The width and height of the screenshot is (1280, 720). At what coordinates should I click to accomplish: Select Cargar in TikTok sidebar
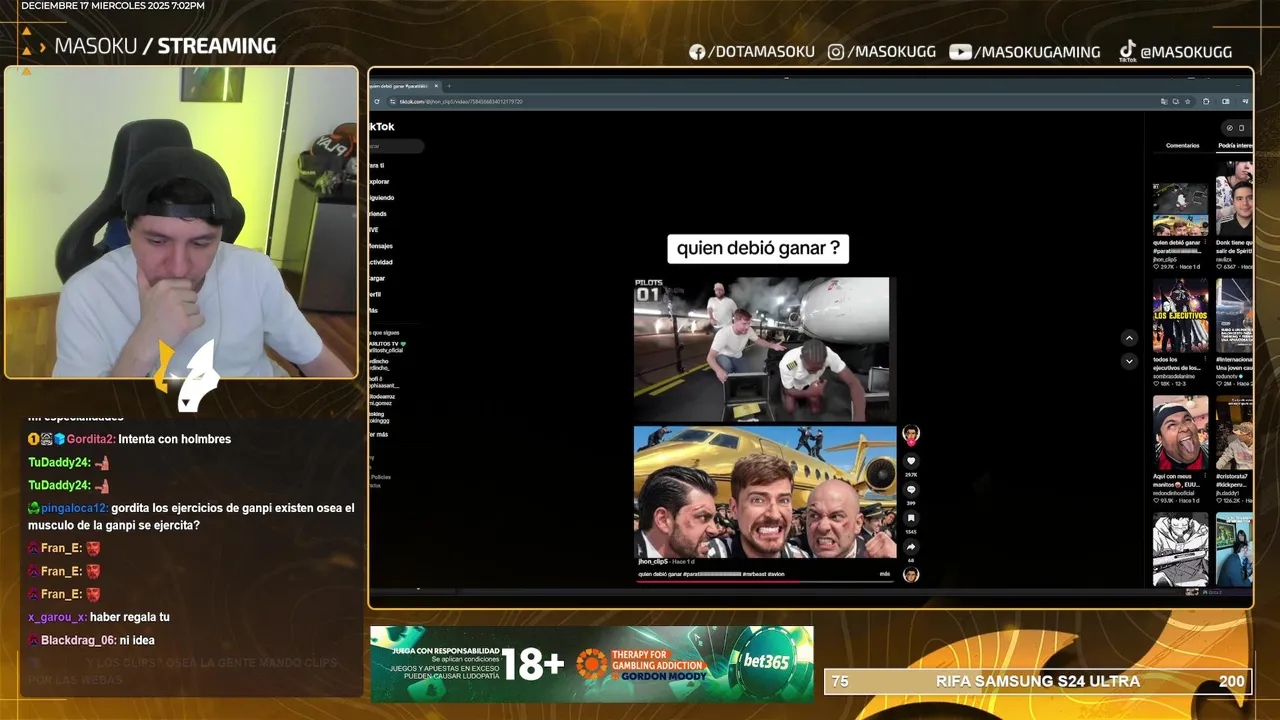tap(377, 278)
